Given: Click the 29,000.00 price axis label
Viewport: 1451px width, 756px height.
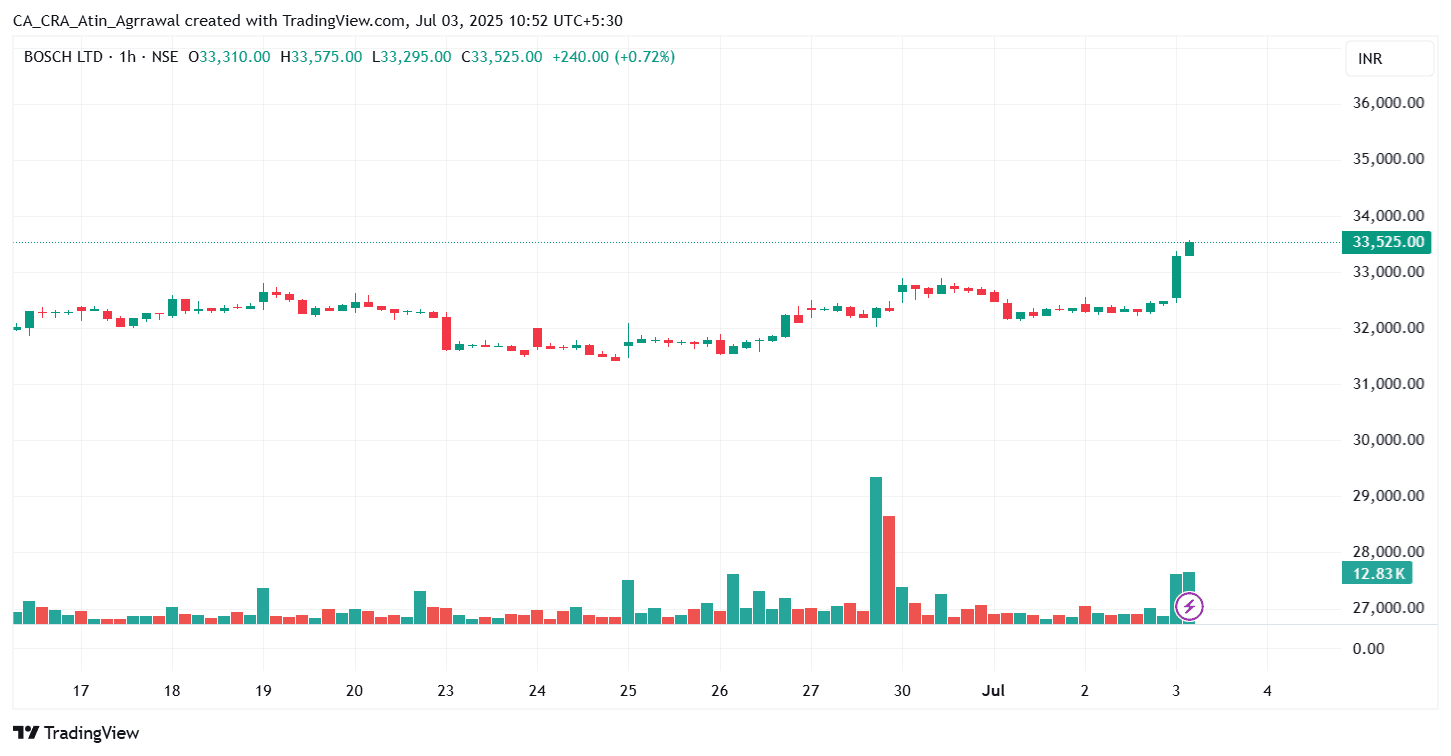Looking at the screenshot, I should coord(1388,496).
